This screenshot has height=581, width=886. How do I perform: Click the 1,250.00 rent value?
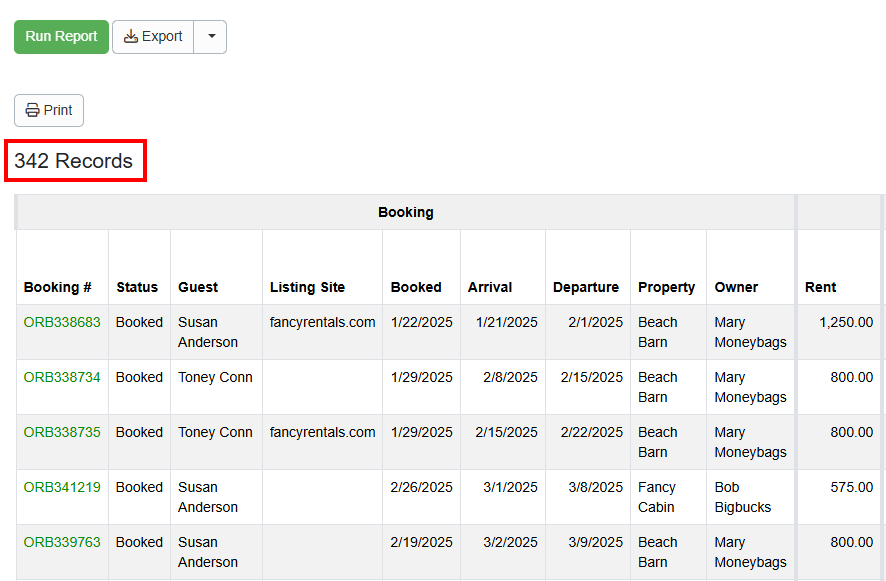pyautogui.click(x=846, y=322)
